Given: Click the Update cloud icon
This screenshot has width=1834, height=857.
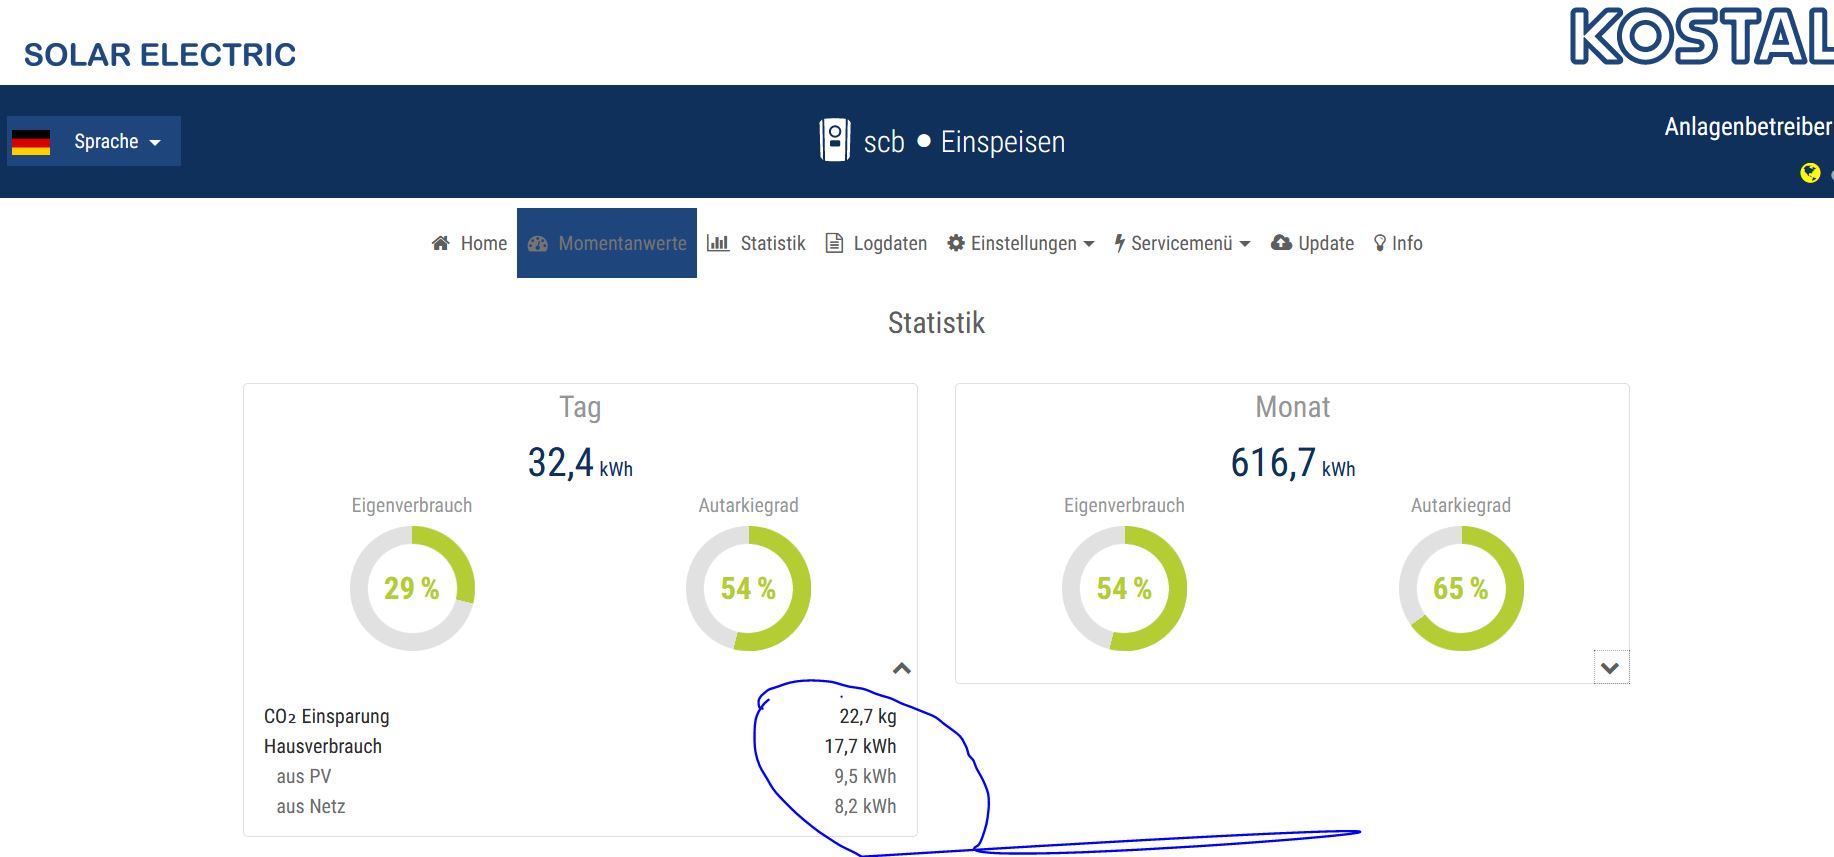Looking at the screenshot, I should click(x=1281, y=243).
